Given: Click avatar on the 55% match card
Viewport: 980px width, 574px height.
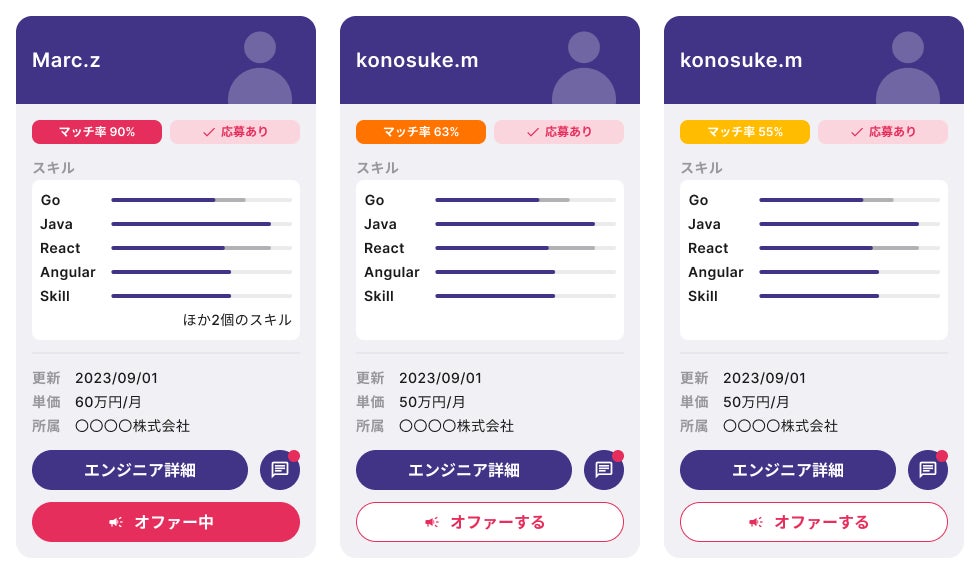Looking at the screenshot, I should 908,72.
